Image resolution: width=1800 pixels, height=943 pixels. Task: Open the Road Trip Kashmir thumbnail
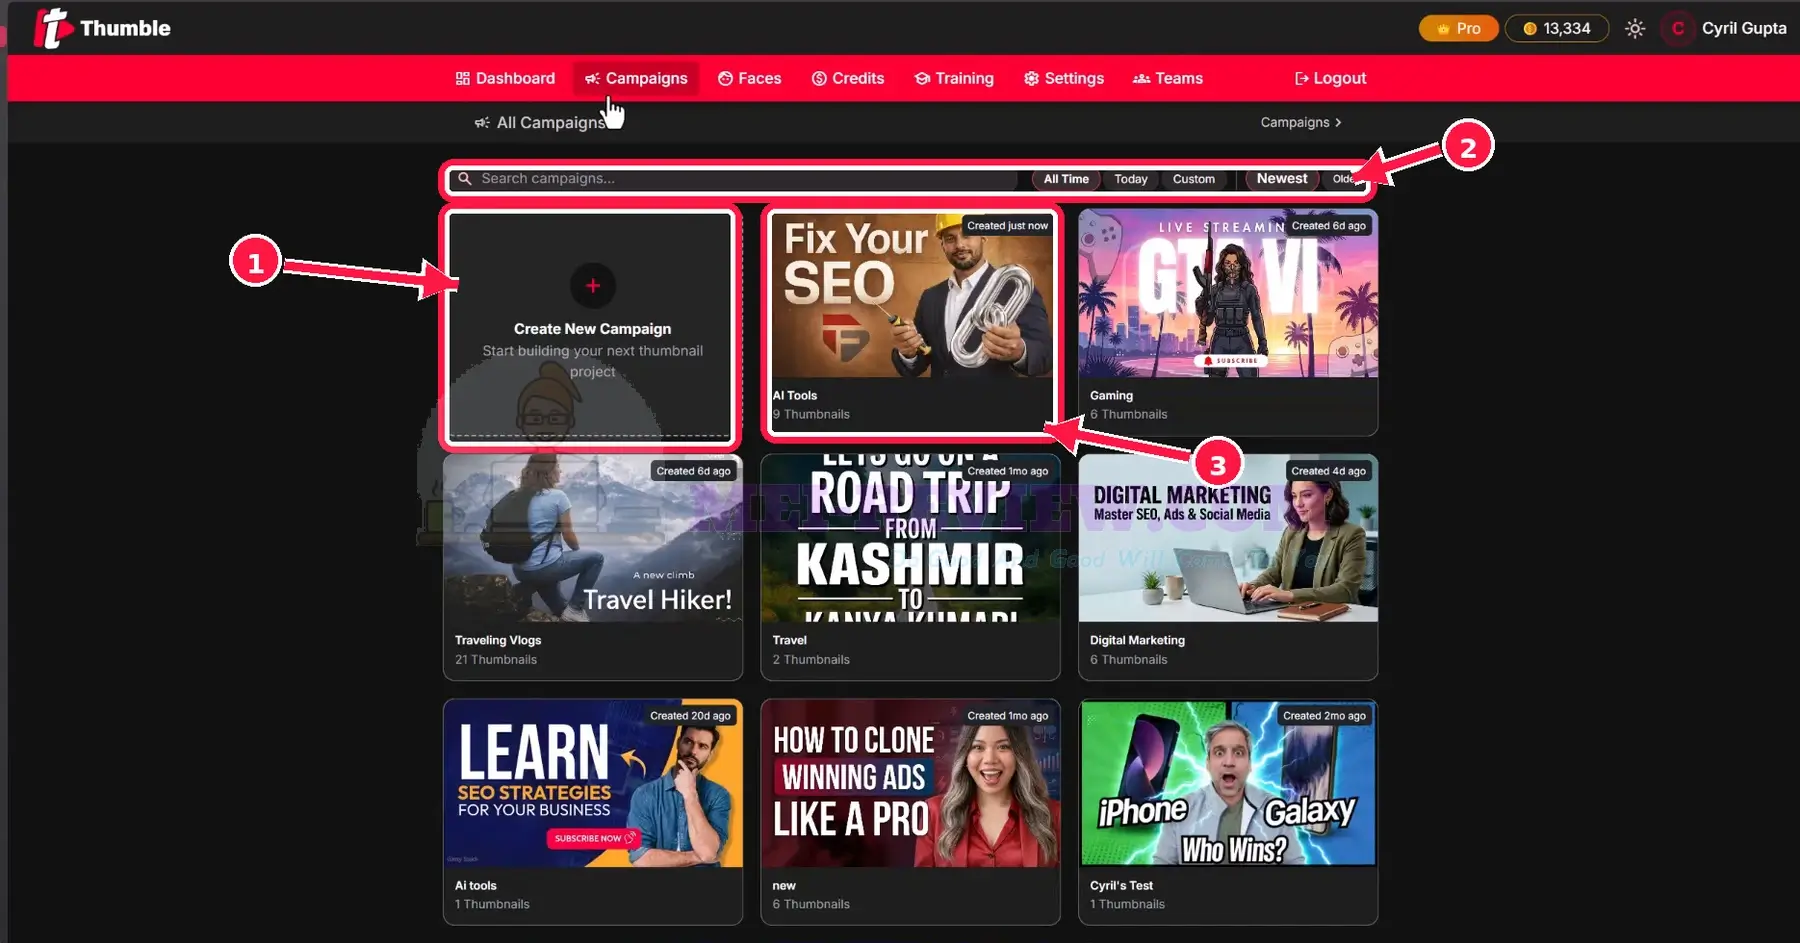910,539
